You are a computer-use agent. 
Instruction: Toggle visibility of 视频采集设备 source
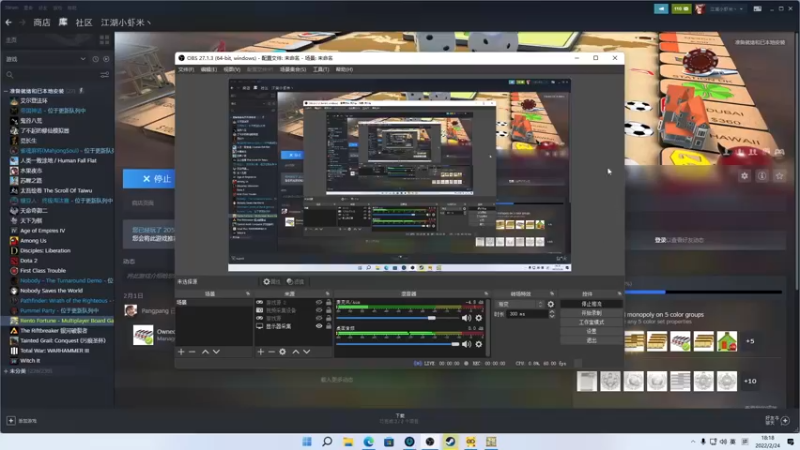319,310
